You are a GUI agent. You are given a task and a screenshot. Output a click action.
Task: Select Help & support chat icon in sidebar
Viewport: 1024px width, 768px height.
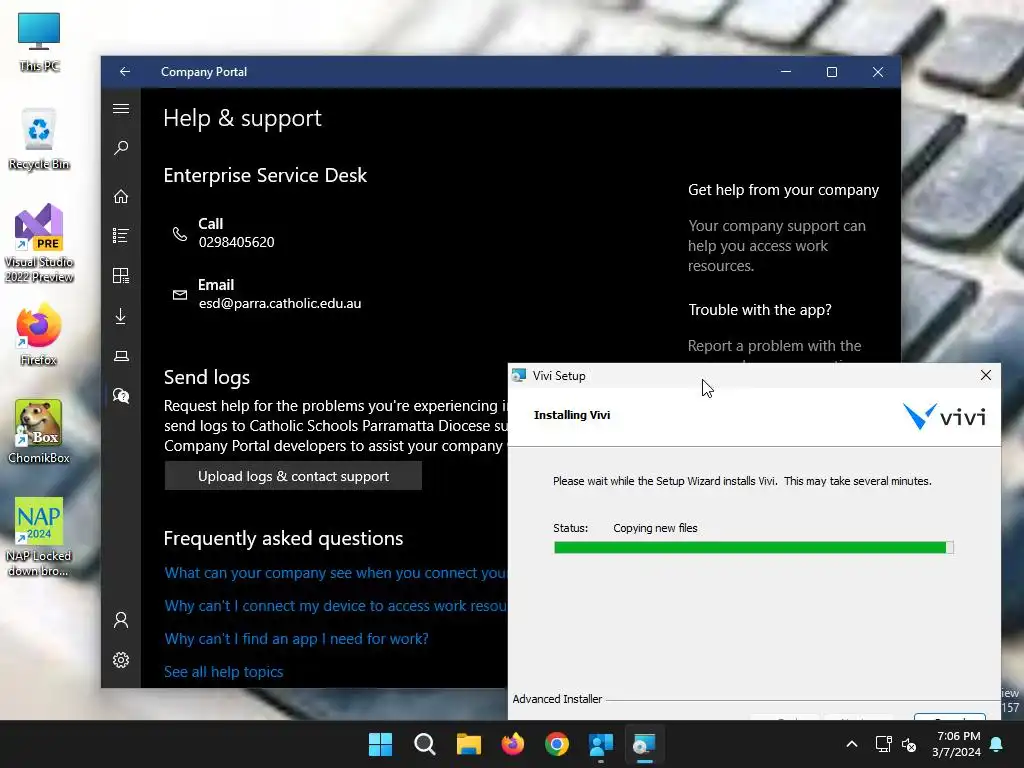(121, 396)
